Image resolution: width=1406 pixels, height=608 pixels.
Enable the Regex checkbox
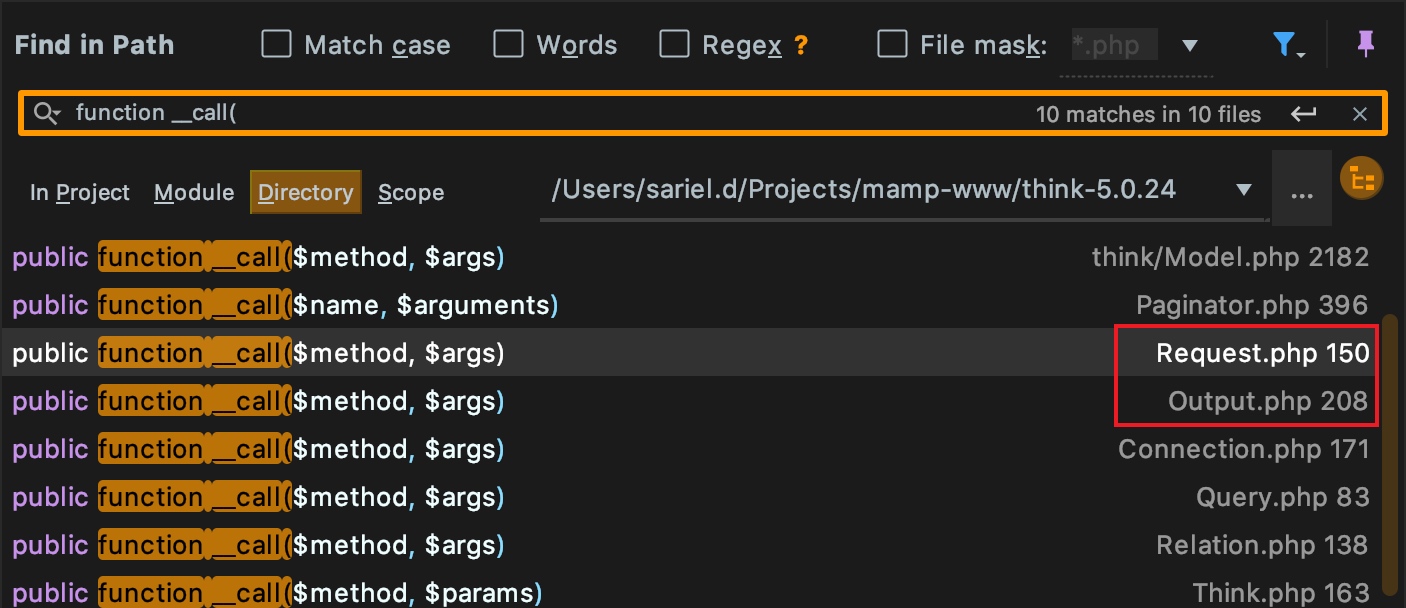[x=674, y=44]
